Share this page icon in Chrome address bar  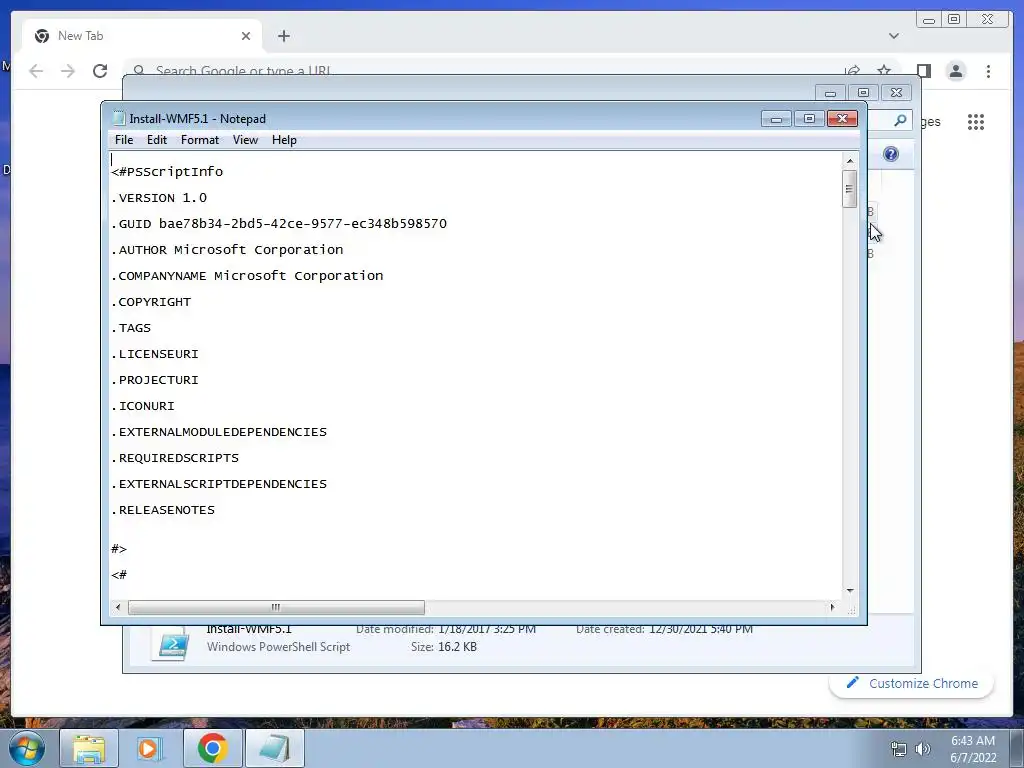click(852, 70)
